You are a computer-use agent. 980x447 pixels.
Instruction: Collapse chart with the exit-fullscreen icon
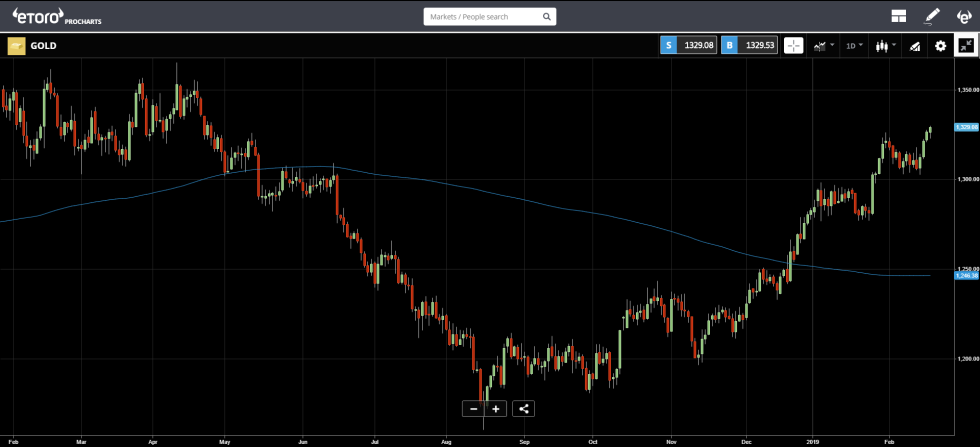tap(966, 45)
